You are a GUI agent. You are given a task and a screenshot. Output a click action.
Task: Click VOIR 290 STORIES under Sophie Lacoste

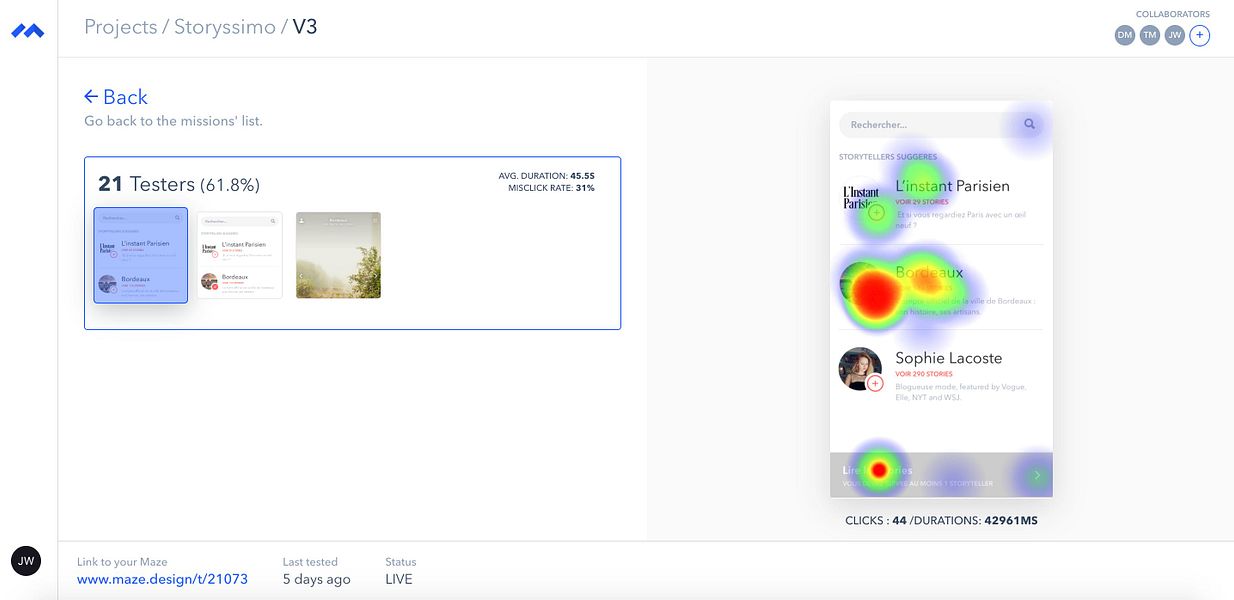924,374
